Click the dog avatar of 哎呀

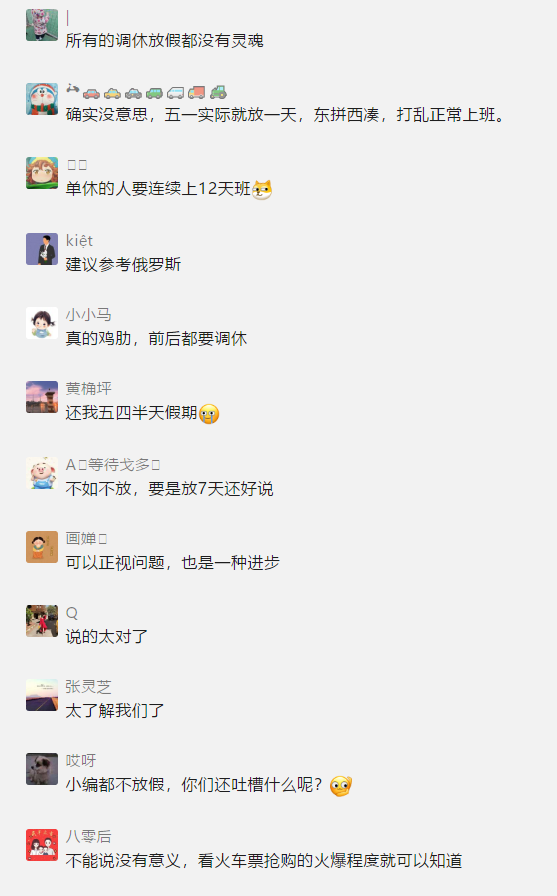click(x=42, y=769)
